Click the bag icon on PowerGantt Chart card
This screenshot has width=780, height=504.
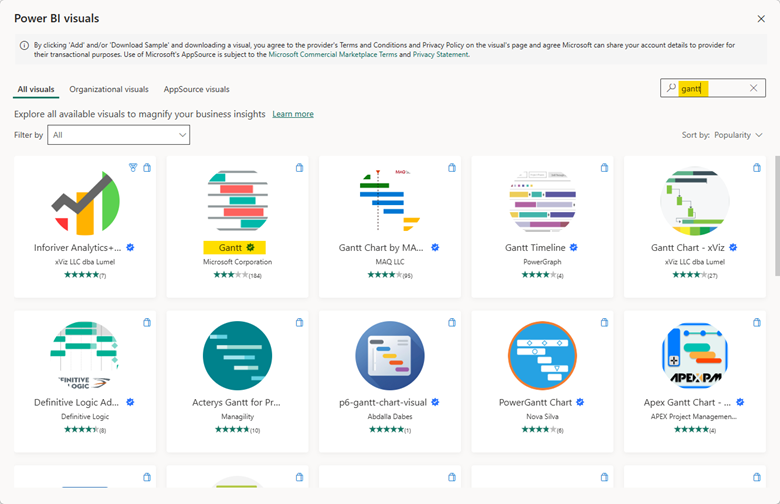pyautogui.click(x=604, y=322)
